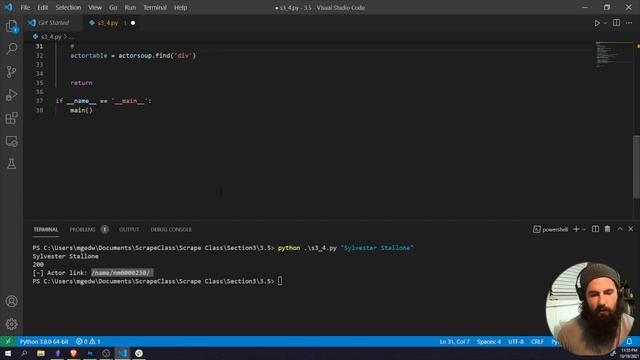Change file encoding UTF-8
This screenshot has height=360, width=640.
[x=516, y=341]
